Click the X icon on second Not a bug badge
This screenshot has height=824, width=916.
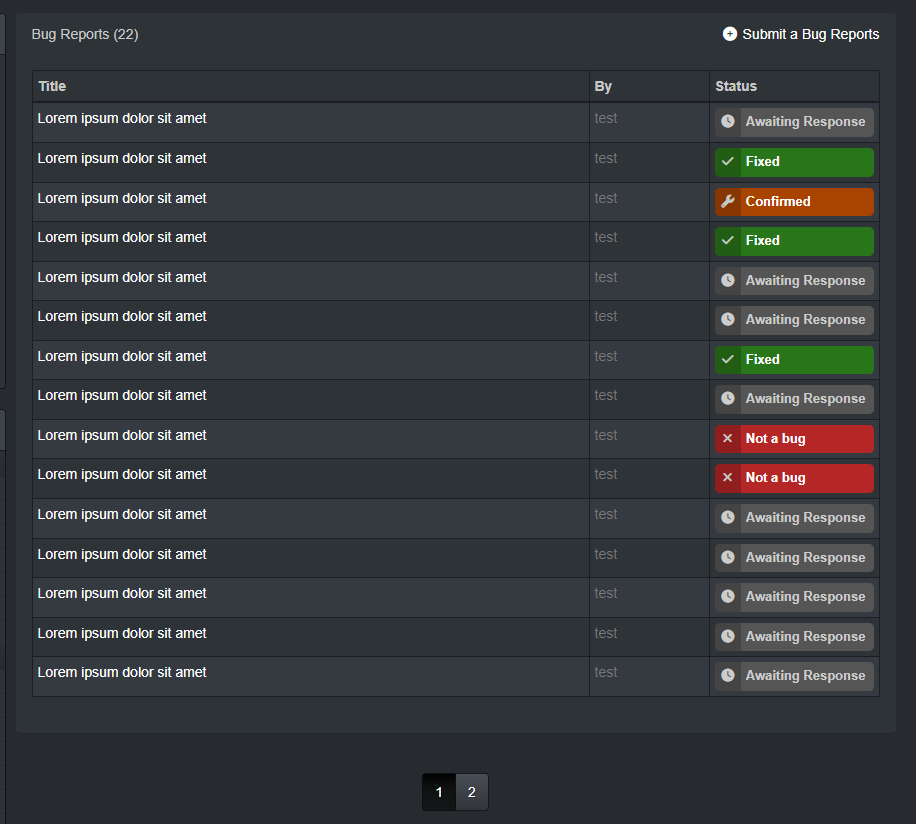click(728, 478)
